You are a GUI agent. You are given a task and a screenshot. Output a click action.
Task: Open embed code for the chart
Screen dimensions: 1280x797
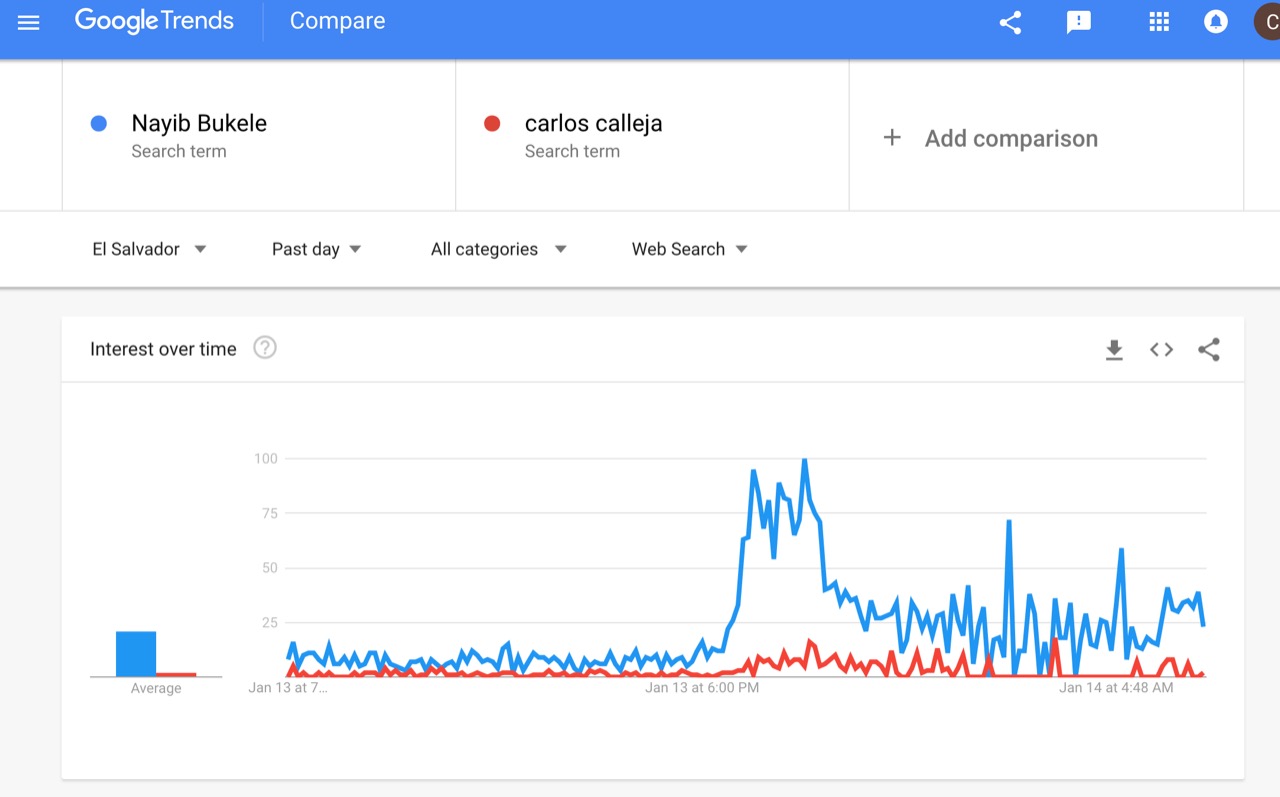pyautogui.click(x=1161, y=350)
